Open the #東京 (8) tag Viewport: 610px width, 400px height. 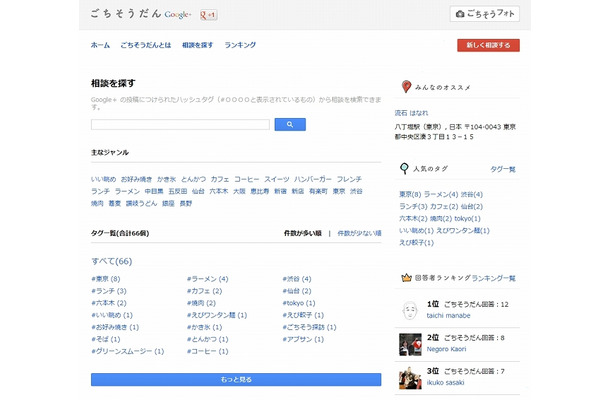click(105, 279)
